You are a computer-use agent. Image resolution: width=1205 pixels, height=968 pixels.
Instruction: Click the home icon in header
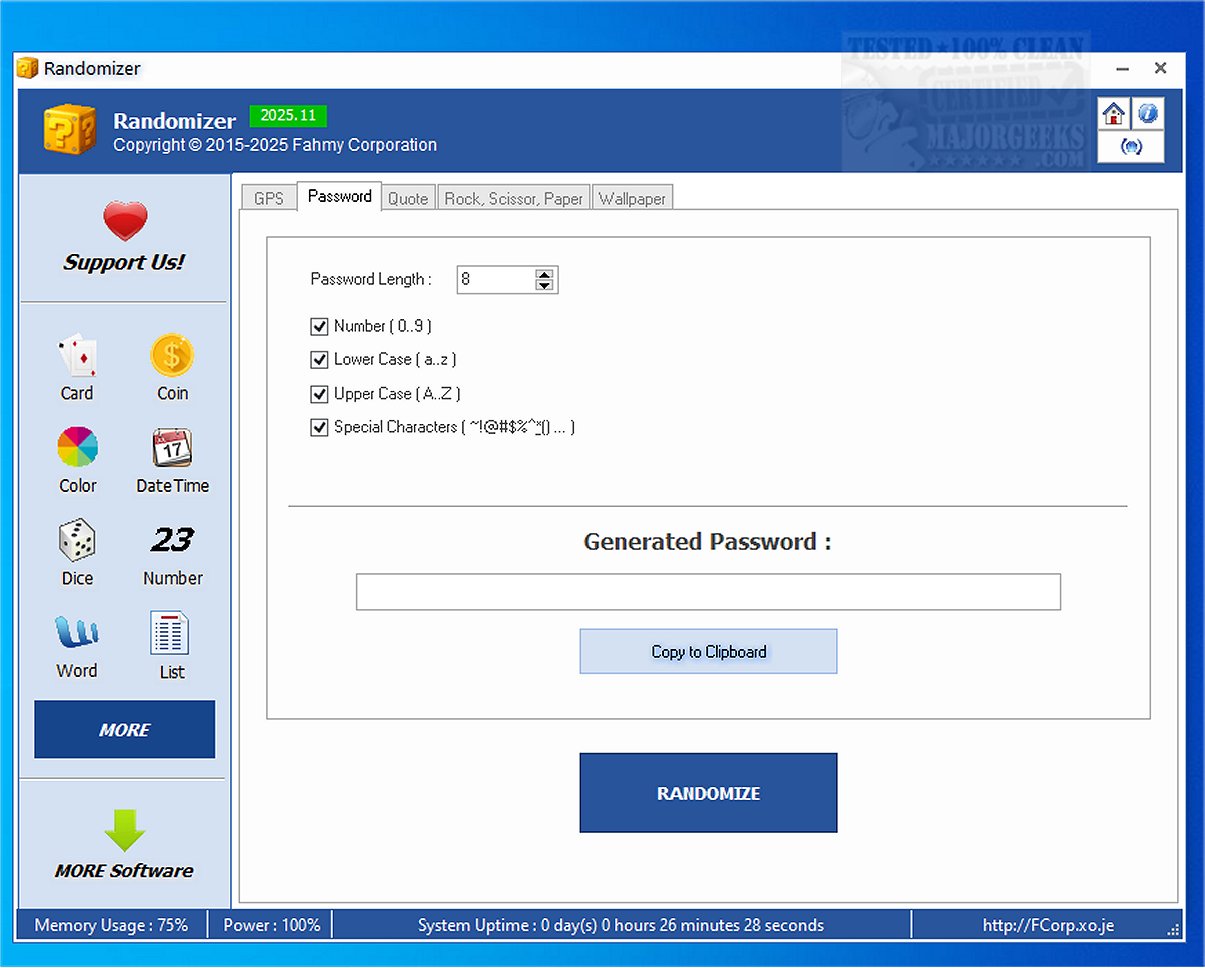click(1114, 114)
